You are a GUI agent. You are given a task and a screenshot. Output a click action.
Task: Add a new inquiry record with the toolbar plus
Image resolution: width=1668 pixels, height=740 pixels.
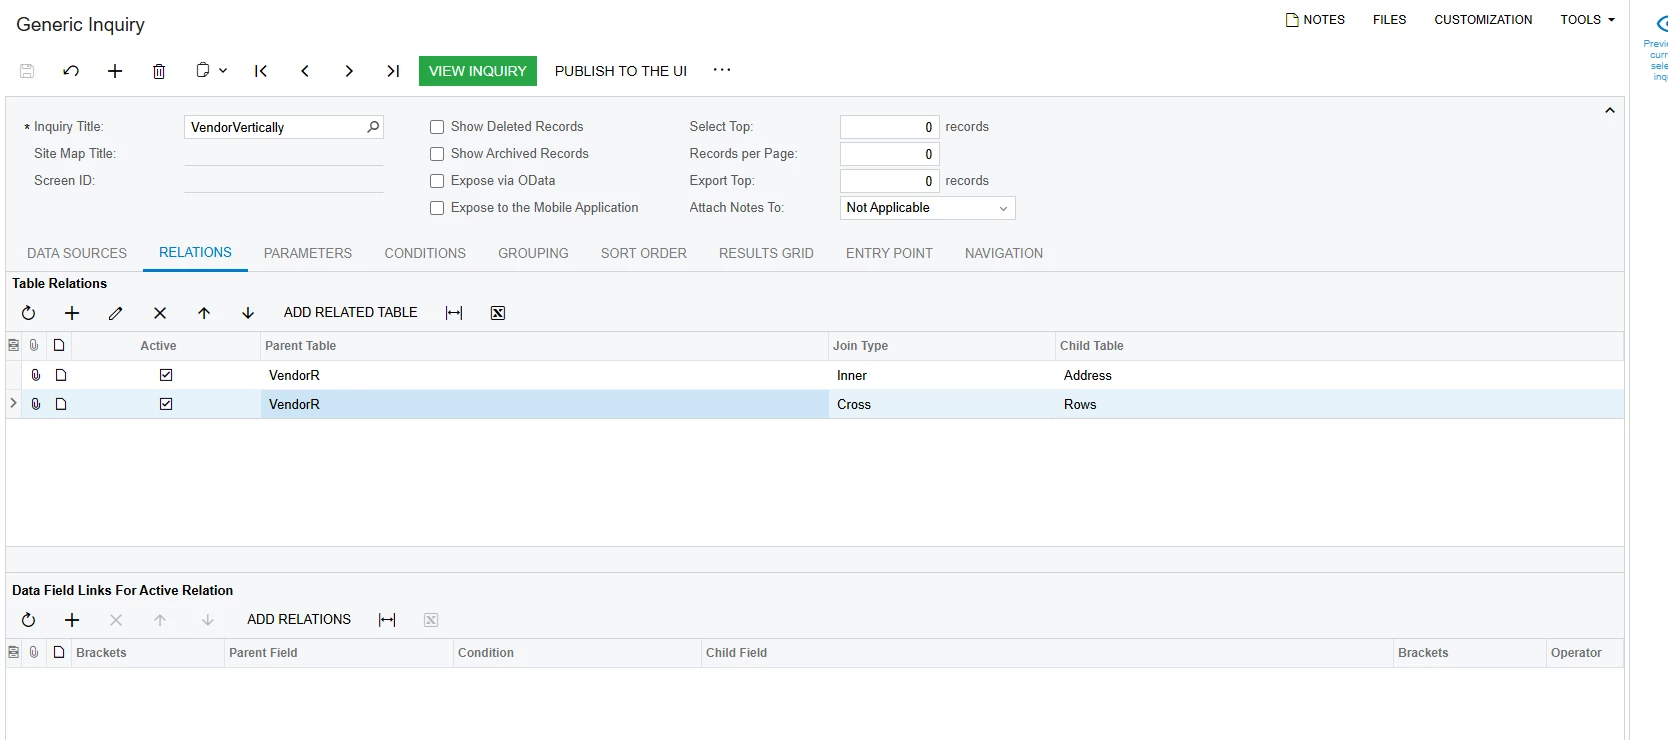tap(115, 71)
